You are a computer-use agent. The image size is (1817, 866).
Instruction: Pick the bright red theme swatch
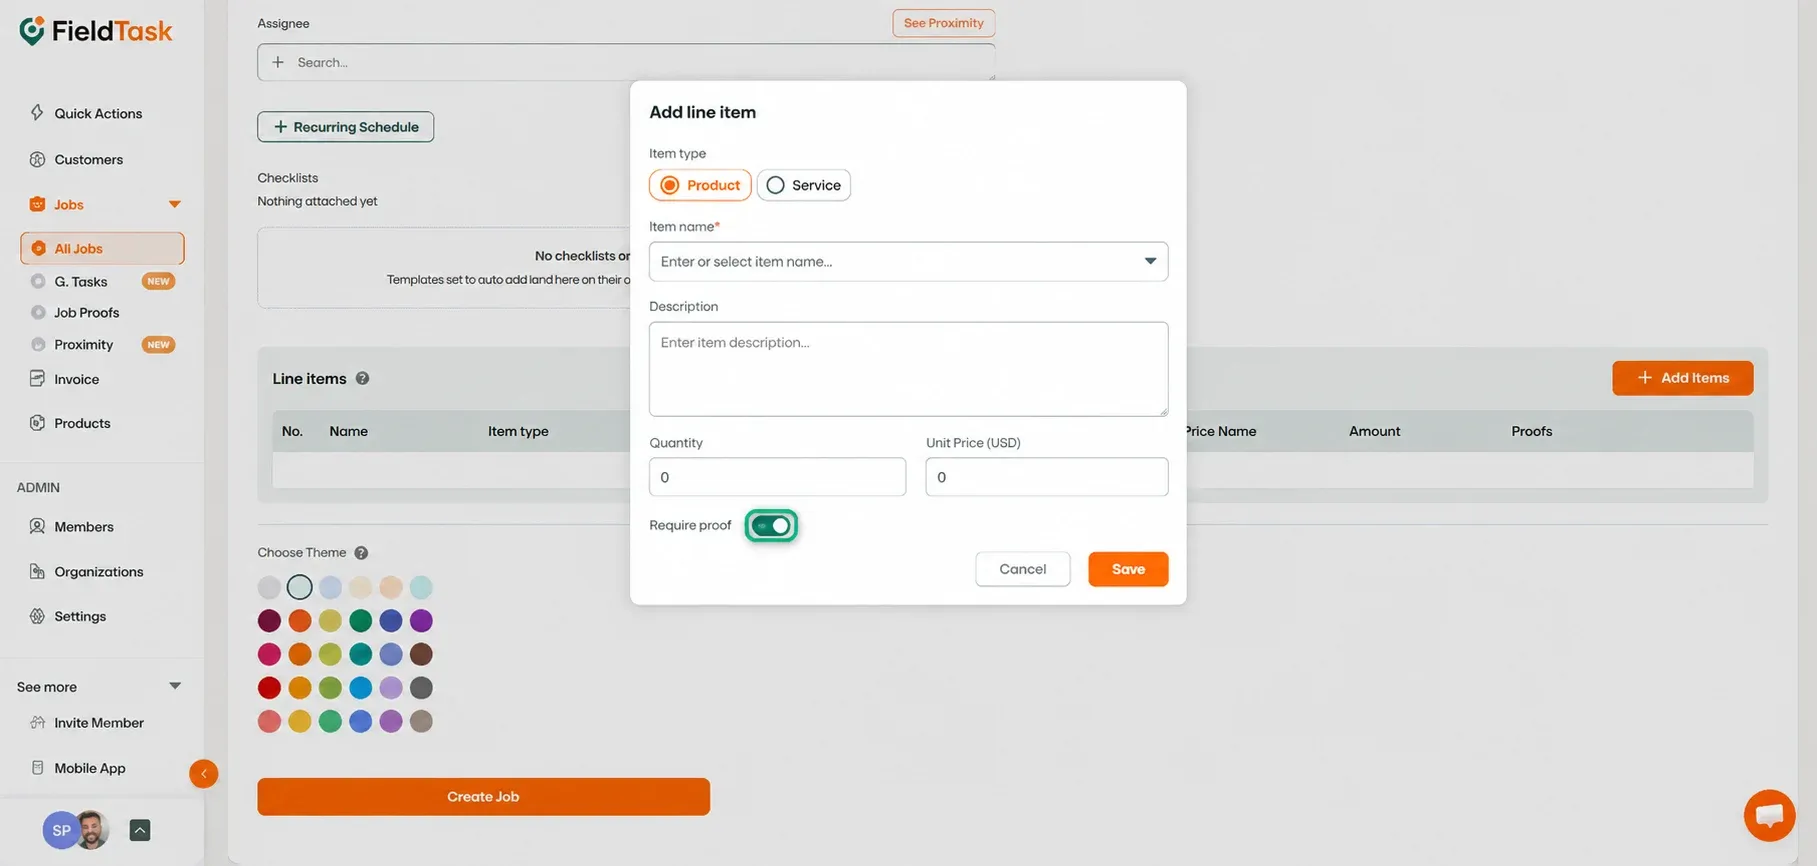click(x=269, y=688)
